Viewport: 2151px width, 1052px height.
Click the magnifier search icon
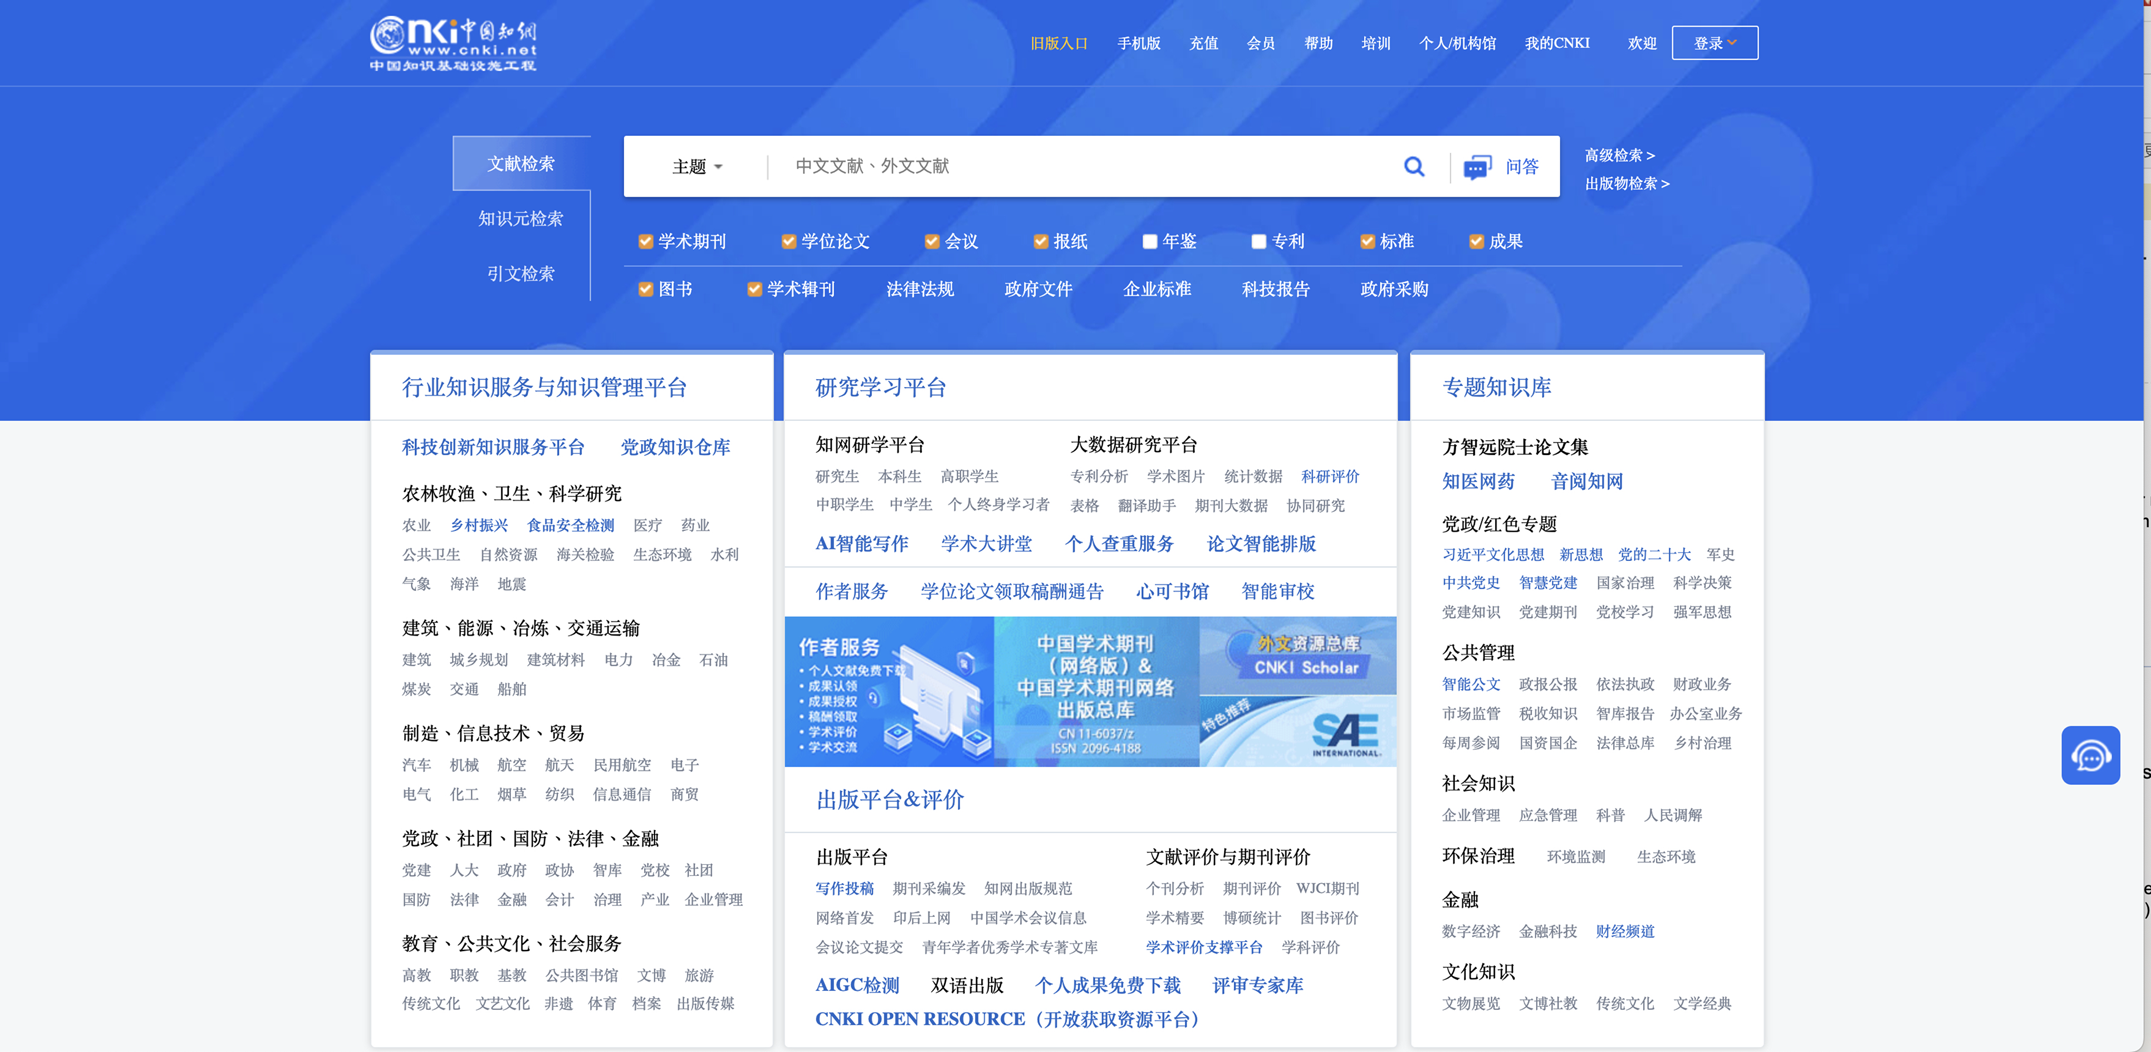[1414, 166]
